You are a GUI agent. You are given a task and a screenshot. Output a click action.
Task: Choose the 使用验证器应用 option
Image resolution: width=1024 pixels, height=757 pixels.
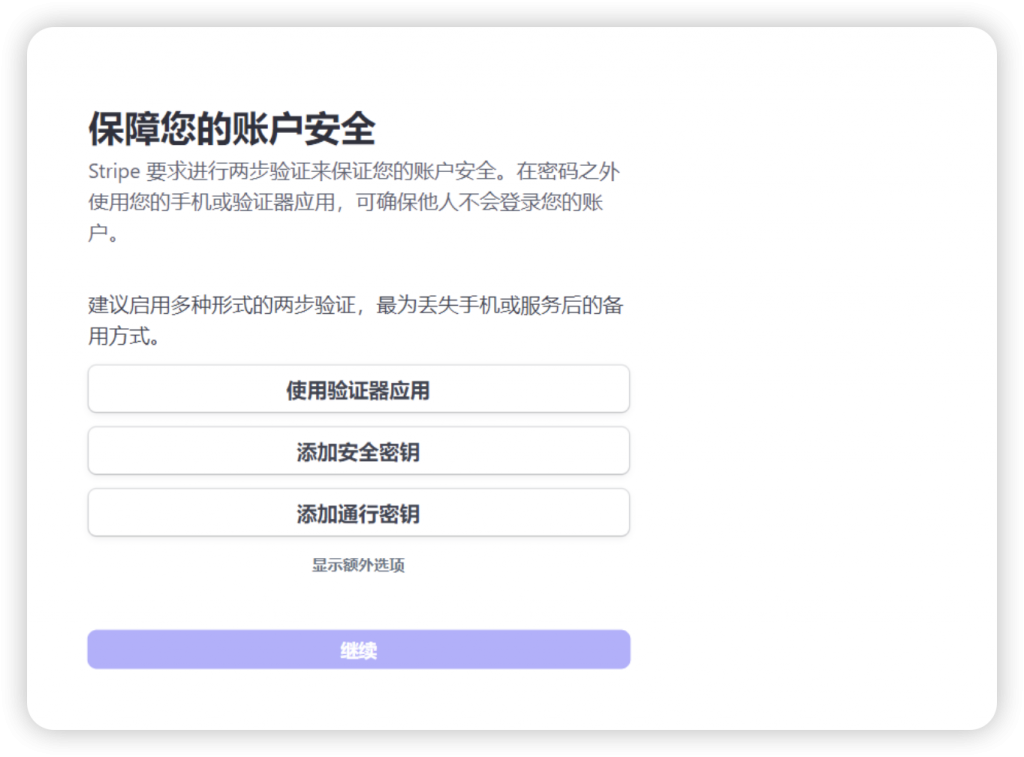(359, 389)
